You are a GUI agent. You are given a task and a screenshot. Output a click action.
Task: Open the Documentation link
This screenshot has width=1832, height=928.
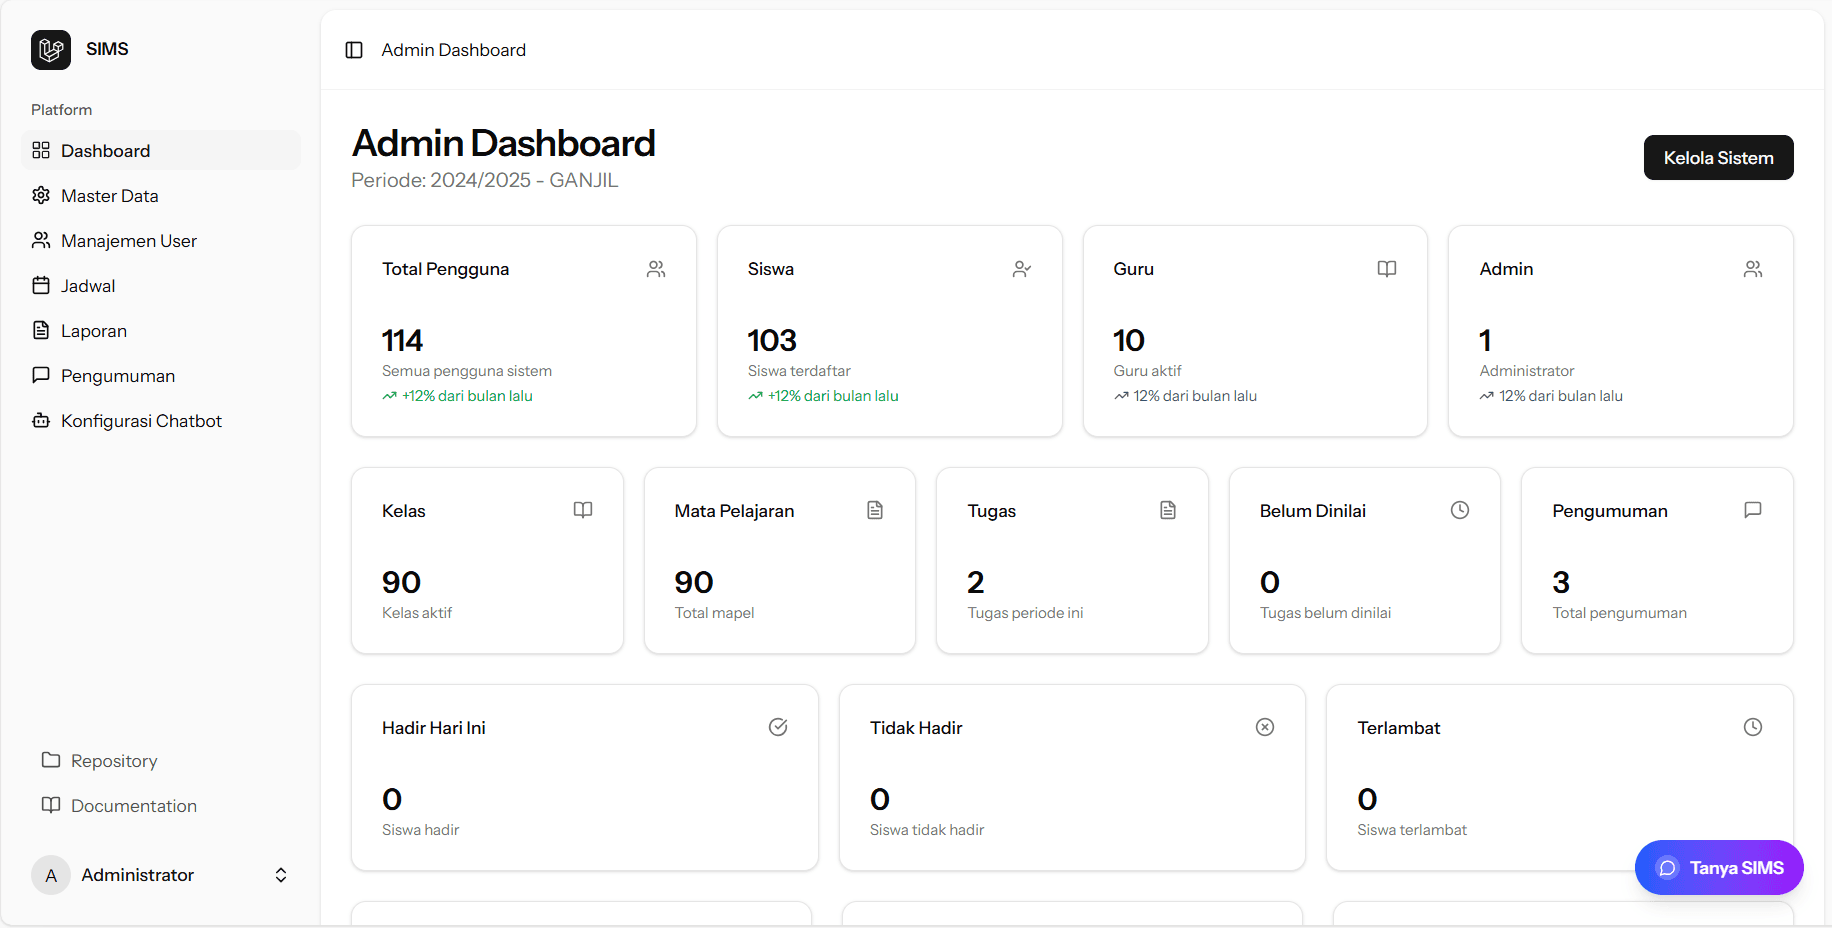(119, 806)
